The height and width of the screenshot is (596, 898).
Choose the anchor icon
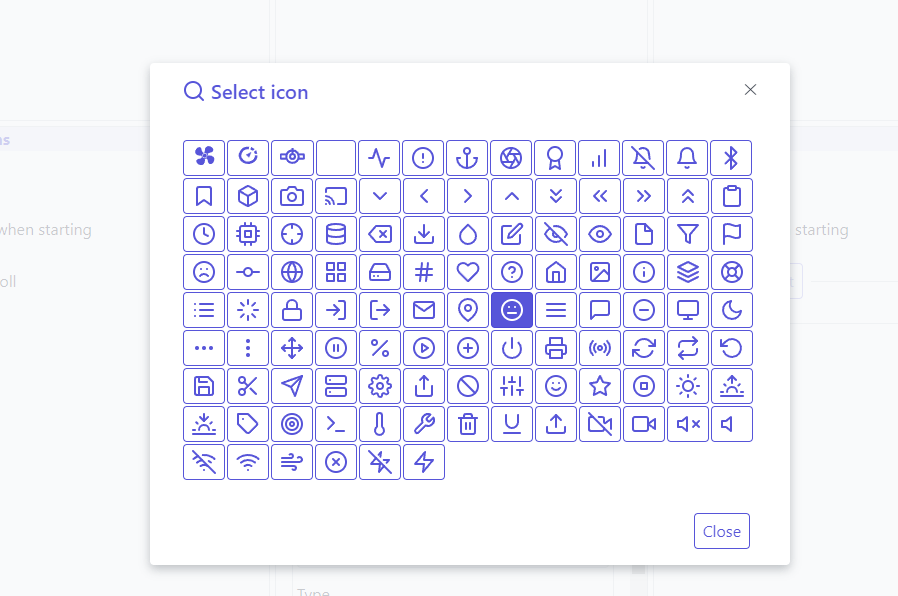(x=468, y=158)
